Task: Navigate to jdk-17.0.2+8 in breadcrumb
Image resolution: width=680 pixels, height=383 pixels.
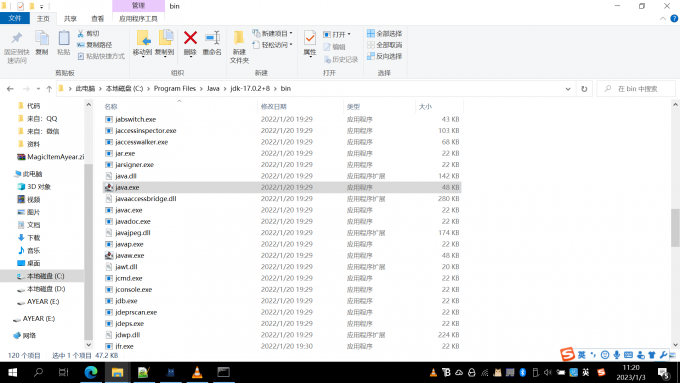Action: pyautogui.click(x=250, y=88)
